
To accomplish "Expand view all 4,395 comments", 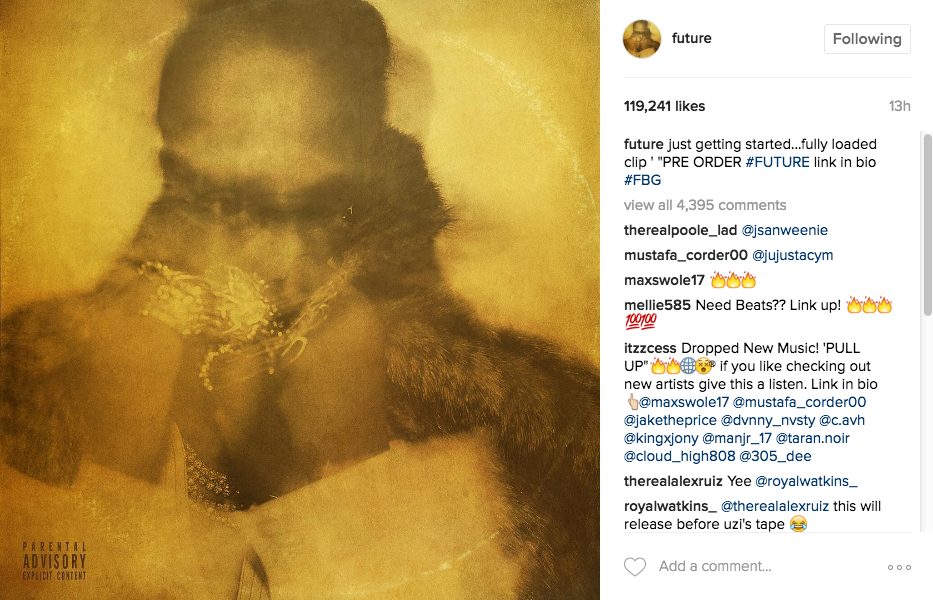I will coord(705,205).
